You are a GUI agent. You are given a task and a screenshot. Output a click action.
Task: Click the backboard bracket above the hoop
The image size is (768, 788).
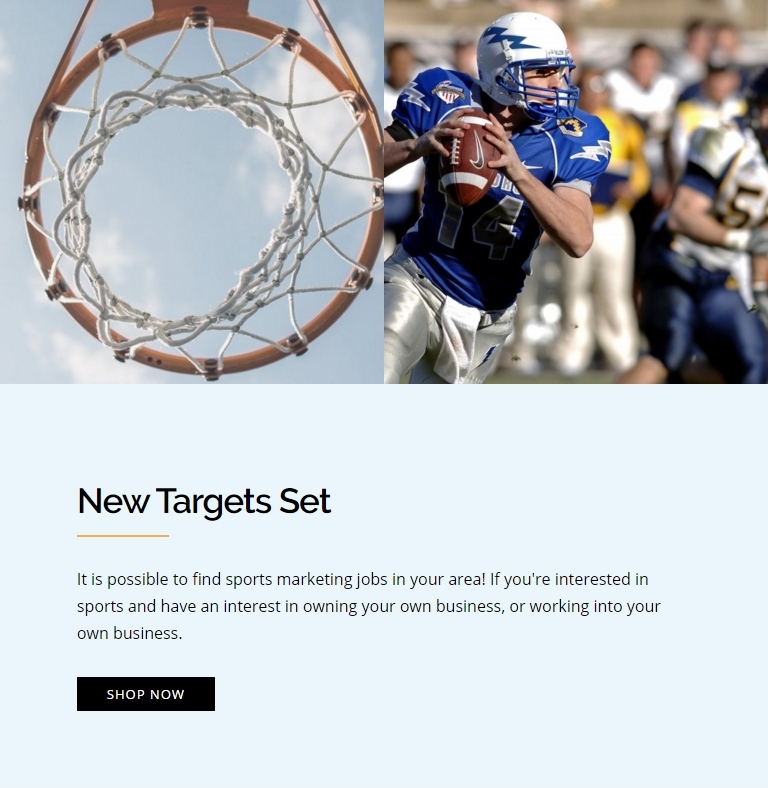[199, 9]
